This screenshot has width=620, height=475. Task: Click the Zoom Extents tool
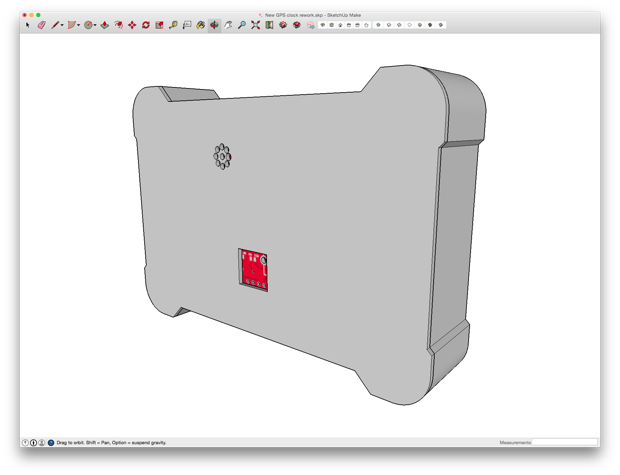[255, 25]
